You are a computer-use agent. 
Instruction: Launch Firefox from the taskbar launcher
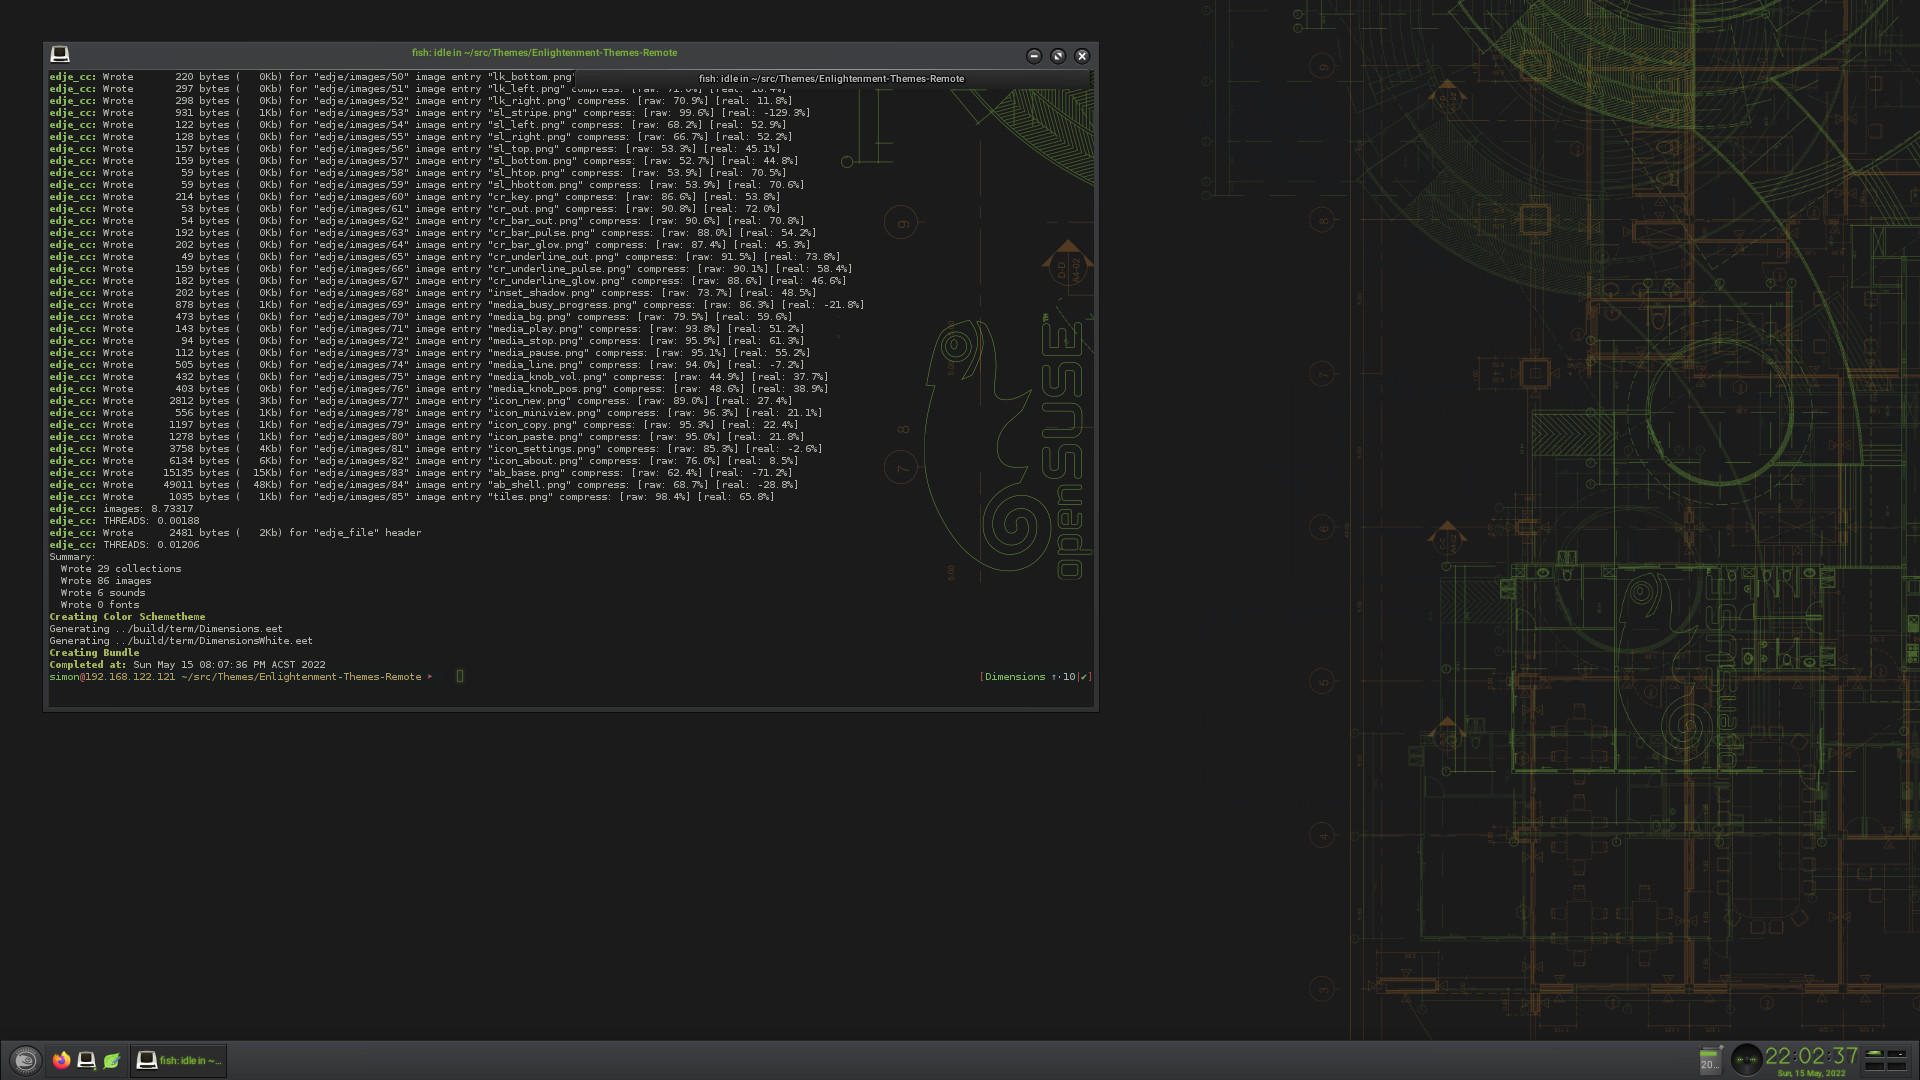coord(62,1060)
